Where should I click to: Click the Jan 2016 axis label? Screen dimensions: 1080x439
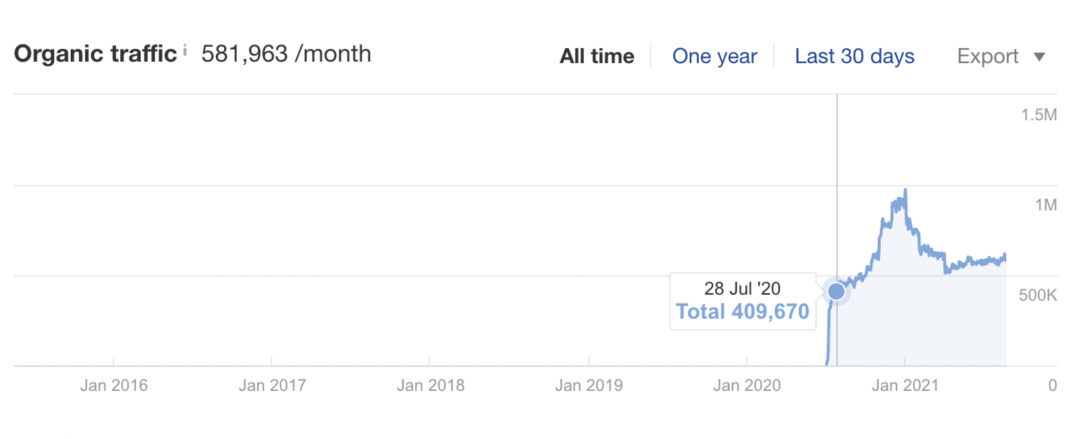tap(113, 385)
